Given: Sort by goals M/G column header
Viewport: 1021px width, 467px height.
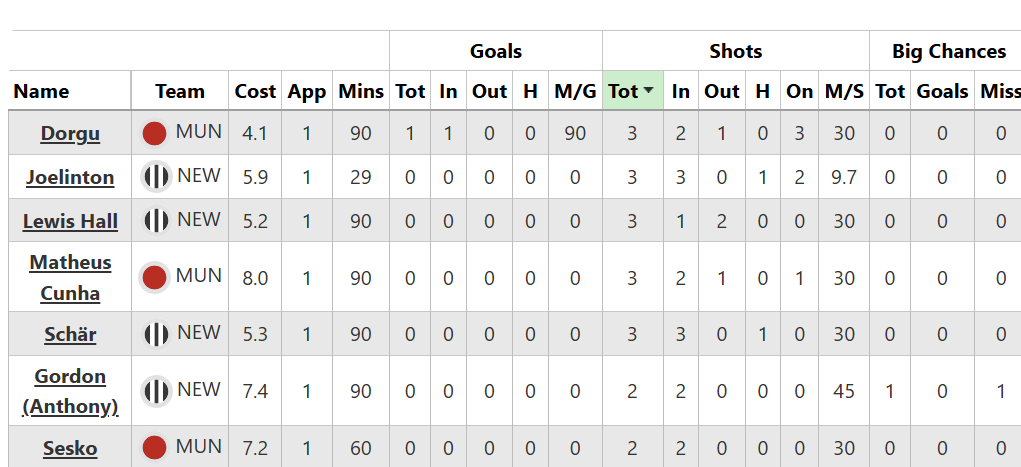Looking at the screenshot, I should point(575,91).
